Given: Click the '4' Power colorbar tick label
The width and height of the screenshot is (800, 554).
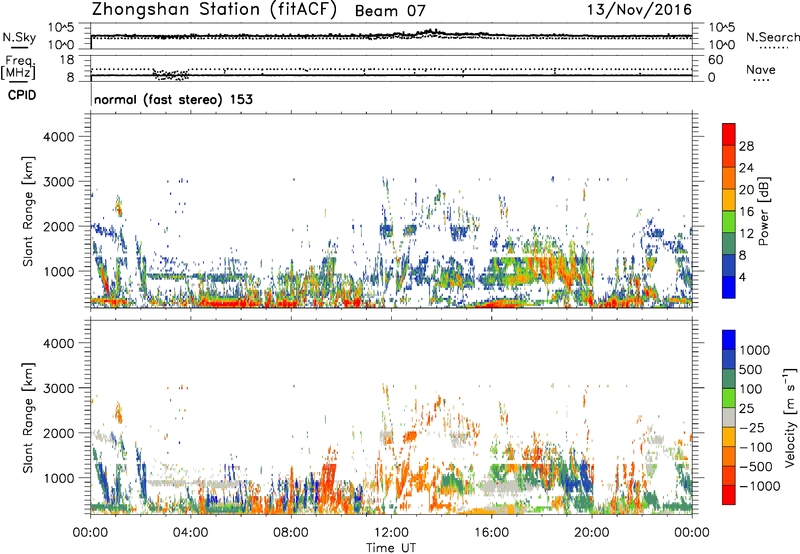Looking at the screenshot, I should (x=742, y=277).
